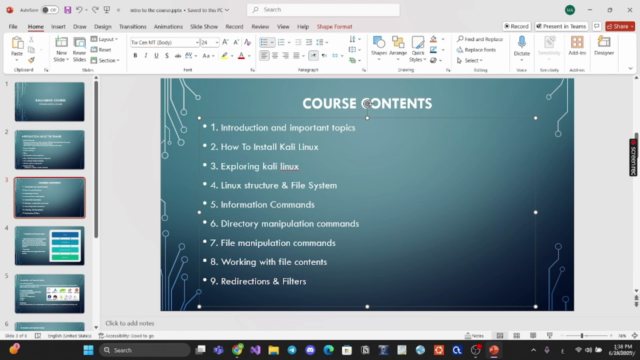Open comments pane icon near Share
The image size is (640, 360).
597,26
